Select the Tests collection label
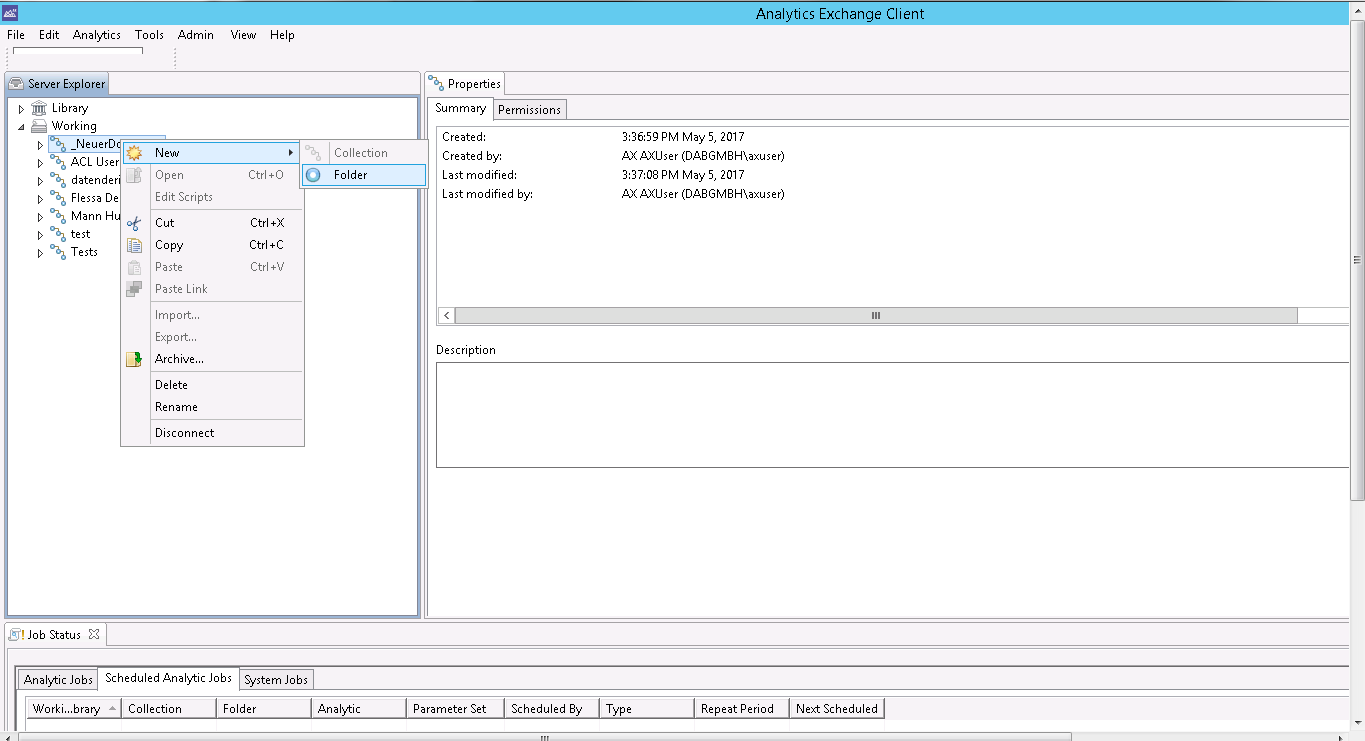 (x=84, y=252)
